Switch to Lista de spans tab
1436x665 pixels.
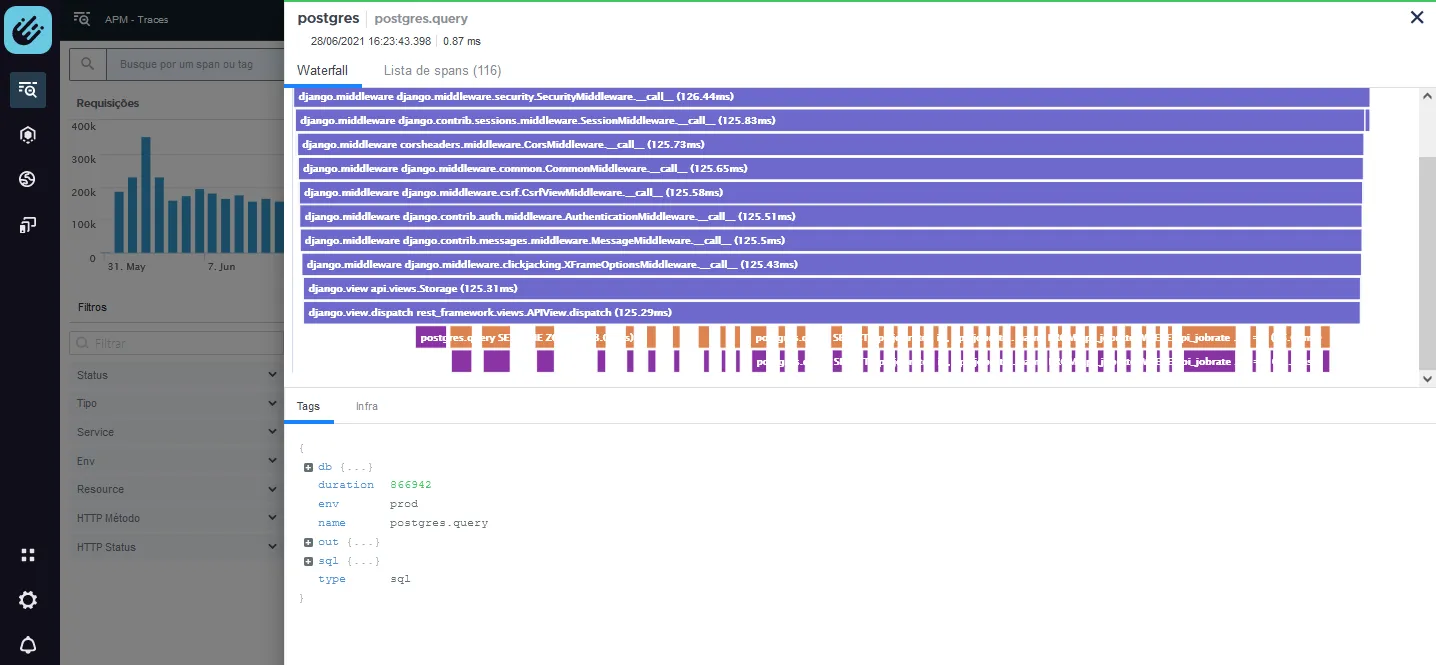(443, 71)
